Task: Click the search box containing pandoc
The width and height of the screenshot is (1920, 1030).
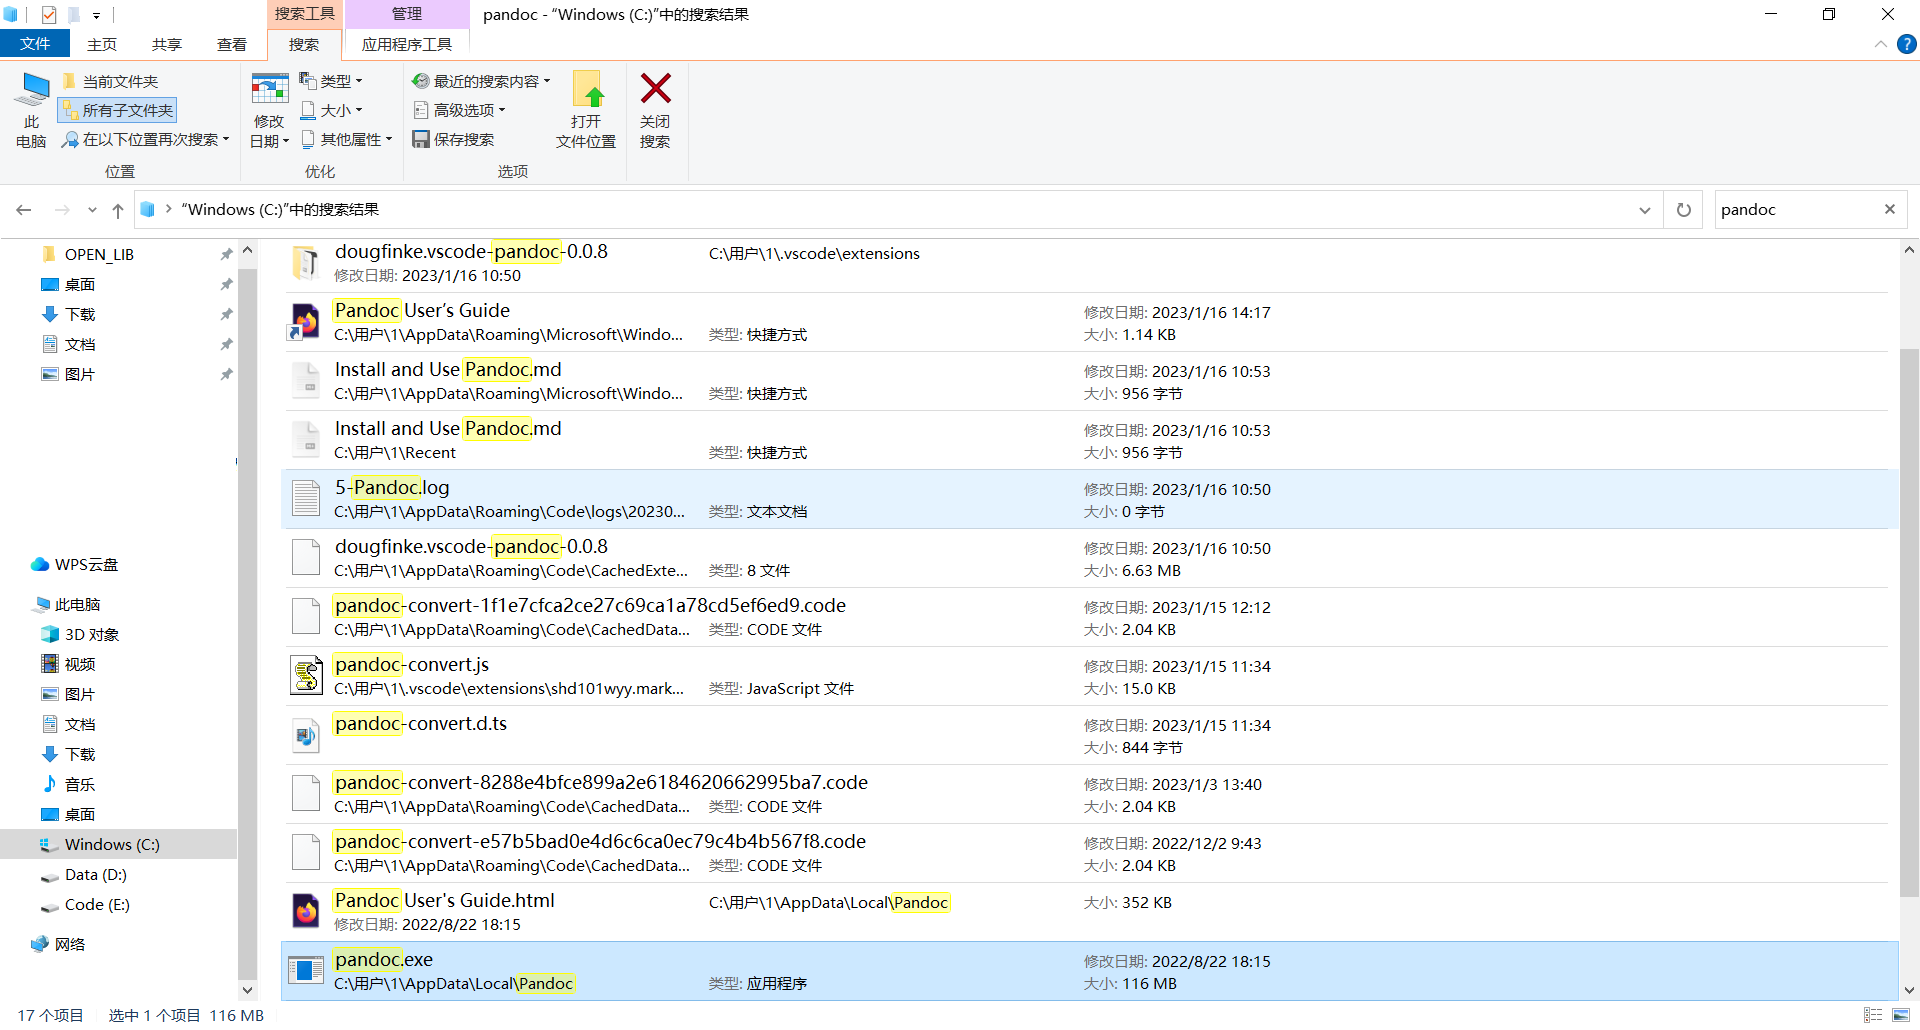Action: click(x=1796, y=210)
